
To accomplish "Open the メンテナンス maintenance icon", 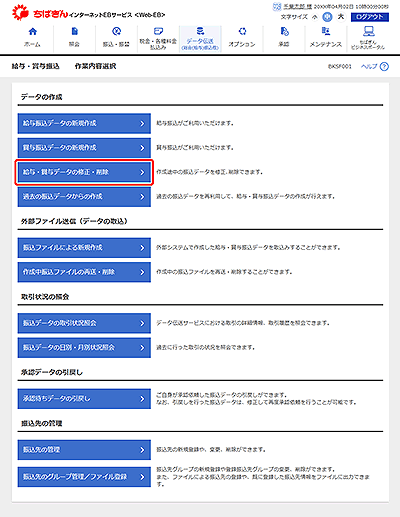I will tap(326, 32).
